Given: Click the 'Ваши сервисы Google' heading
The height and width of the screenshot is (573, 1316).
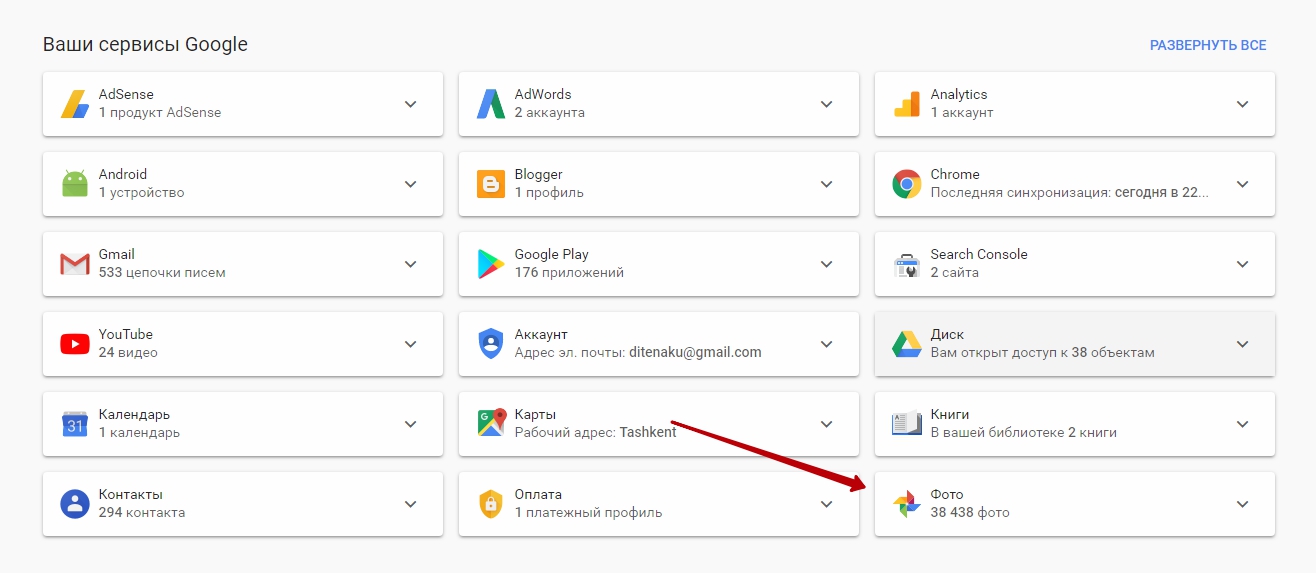Looking at the screenshot, I should click(x=145, y=45).
